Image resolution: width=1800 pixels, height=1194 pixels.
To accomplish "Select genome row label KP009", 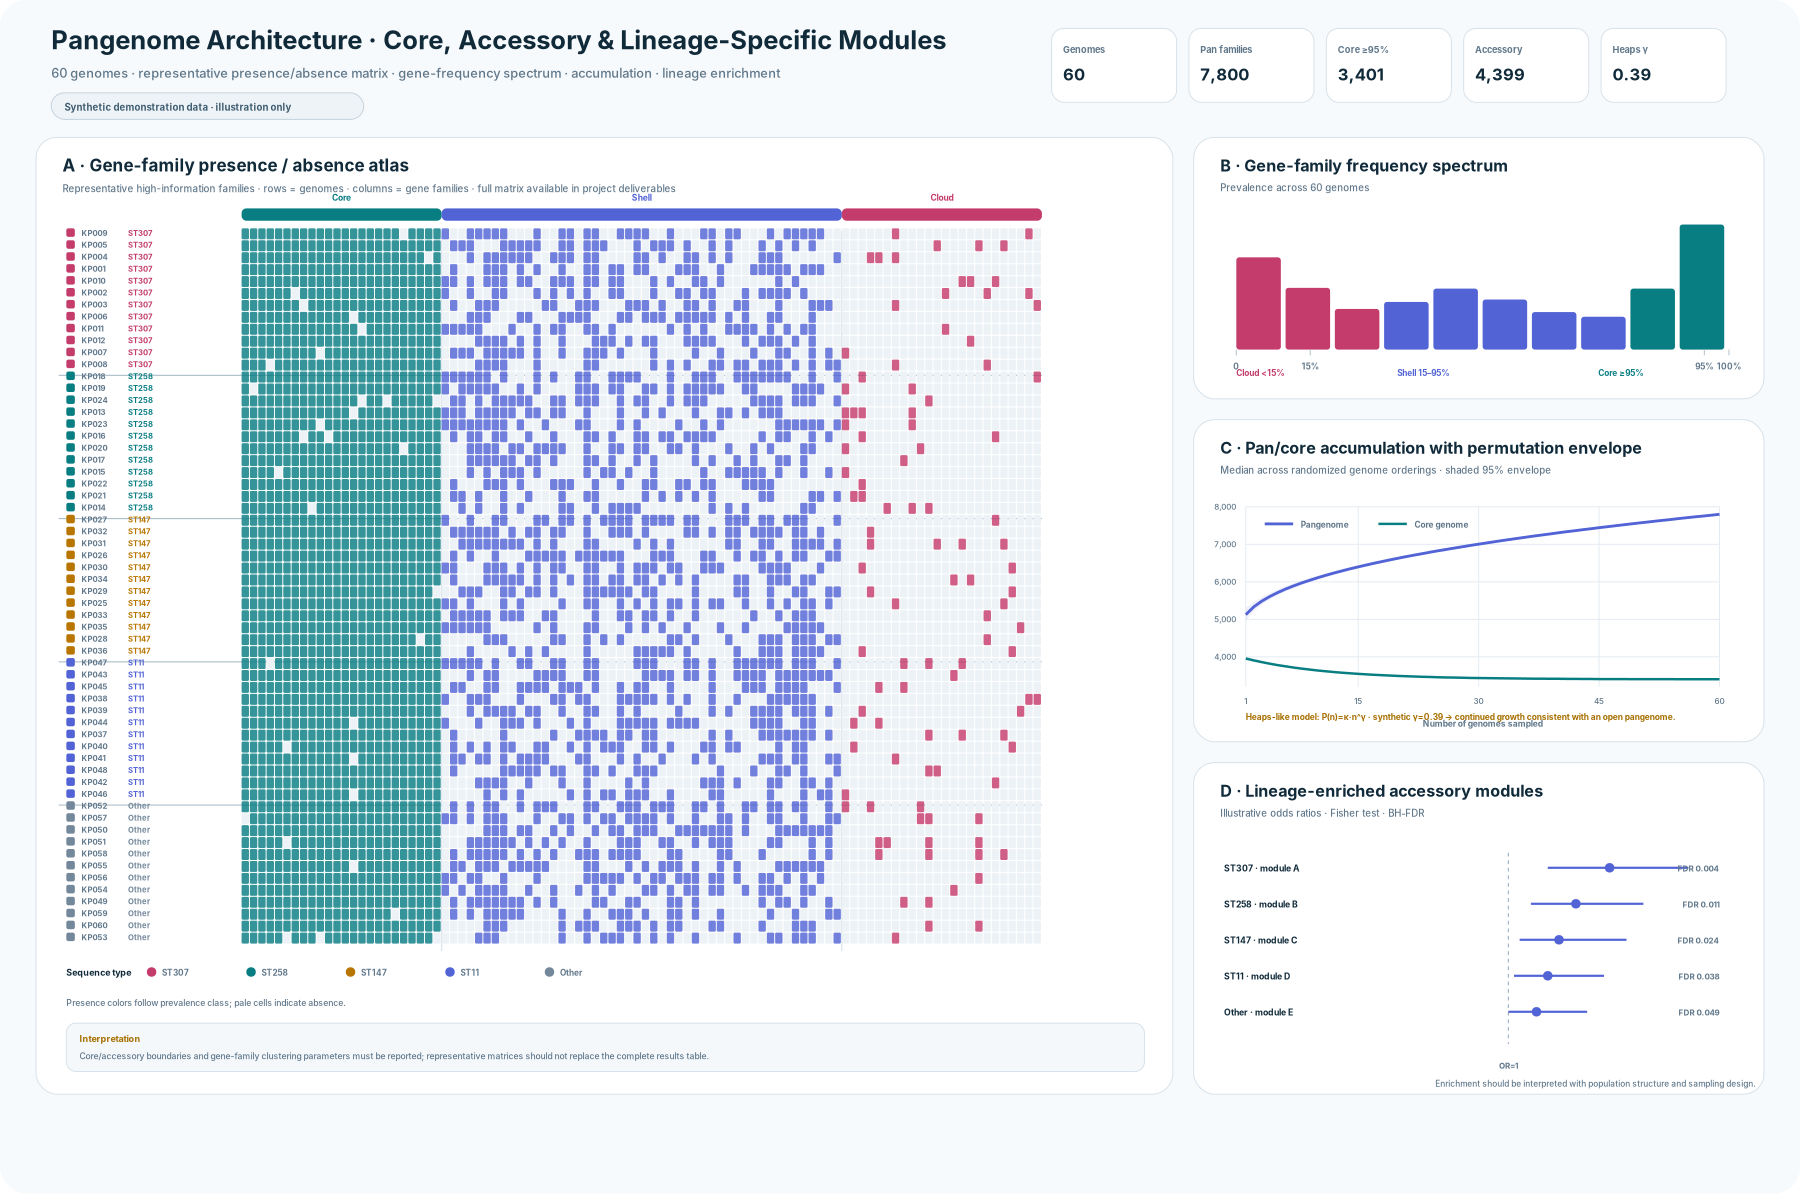I will [x=94, y=233].
